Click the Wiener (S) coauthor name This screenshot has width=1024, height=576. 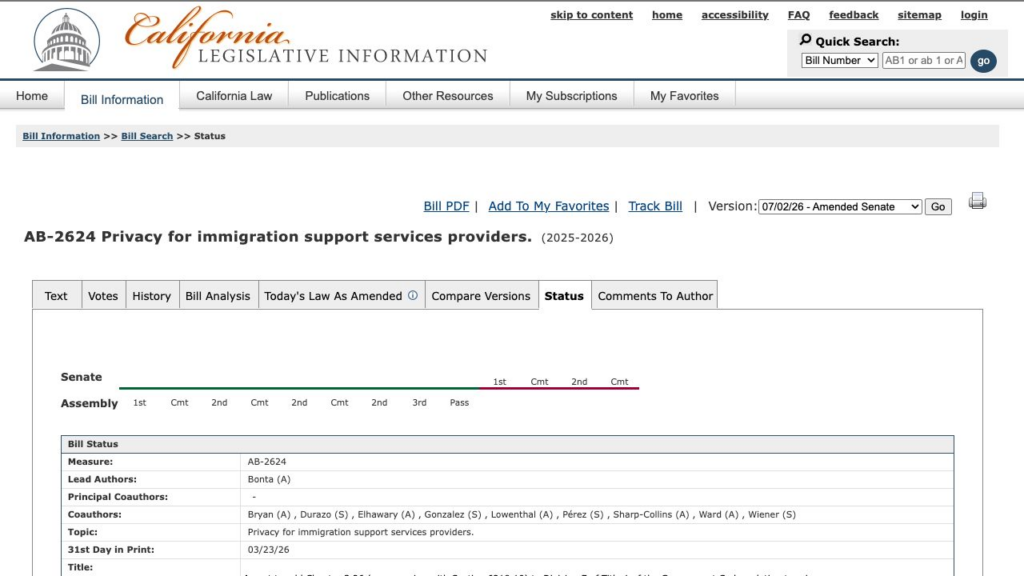click(772, 514)
